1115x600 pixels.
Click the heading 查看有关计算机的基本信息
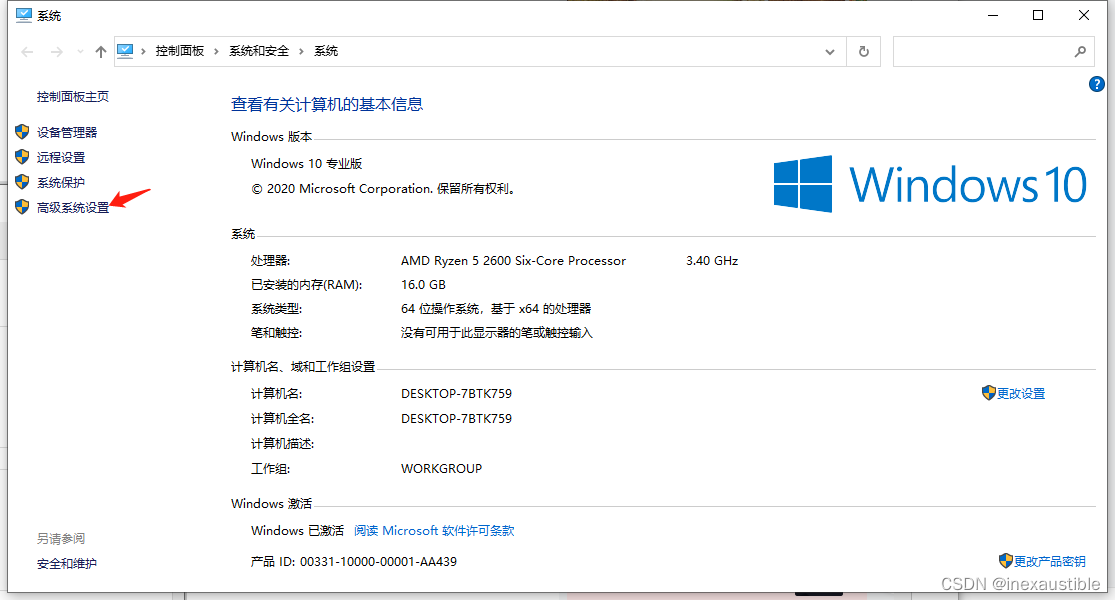[326, 105]
